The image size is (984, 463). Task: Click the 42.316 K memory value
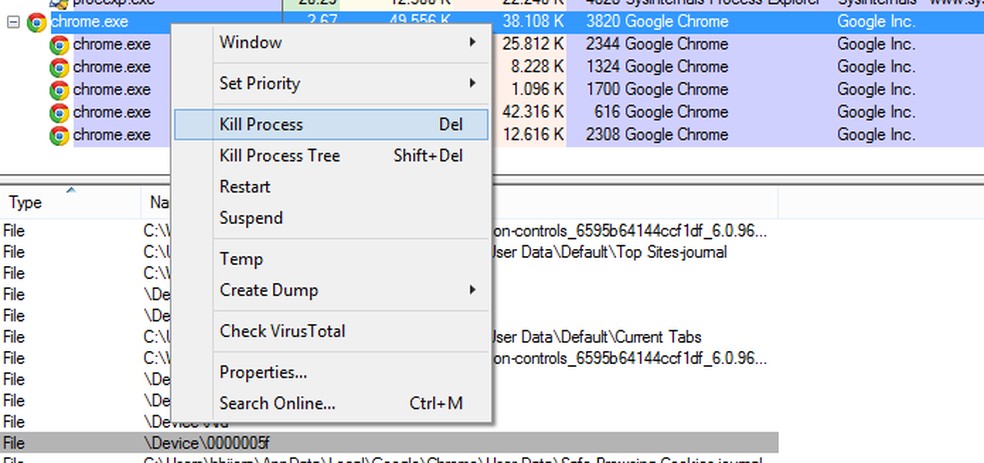pyautogui.click(x=533, y=112)
